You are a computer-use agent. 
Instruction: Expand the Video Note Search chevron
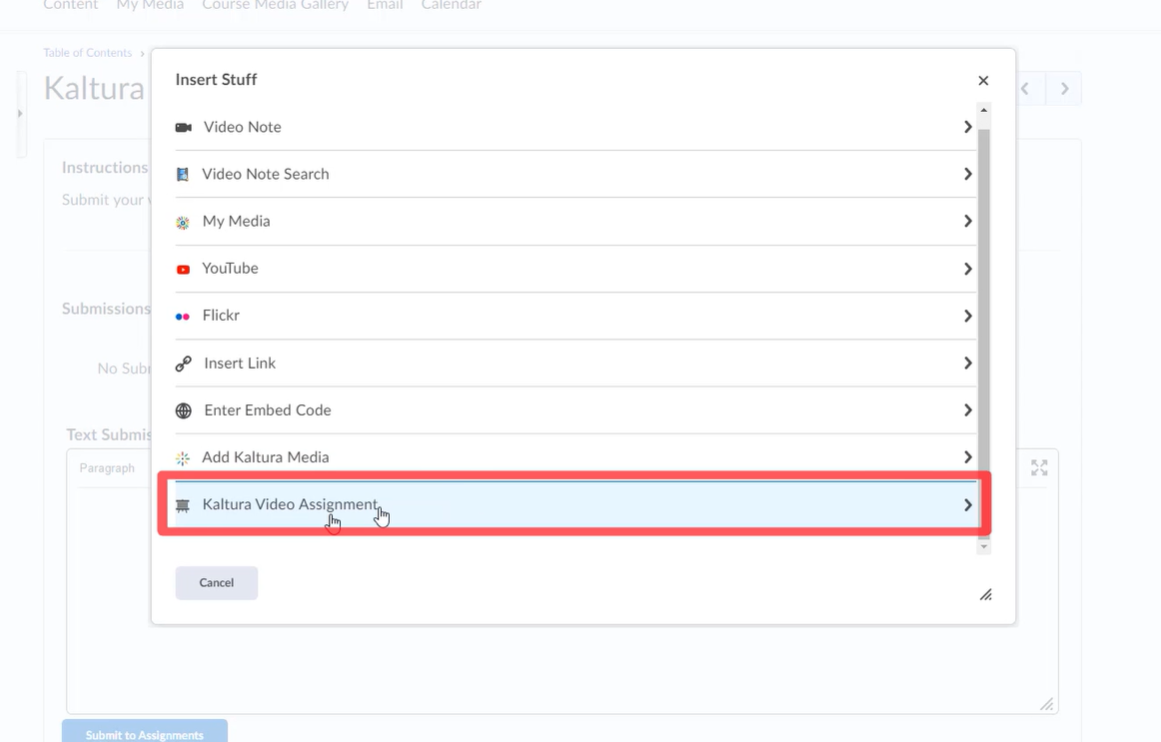point(967,174)
